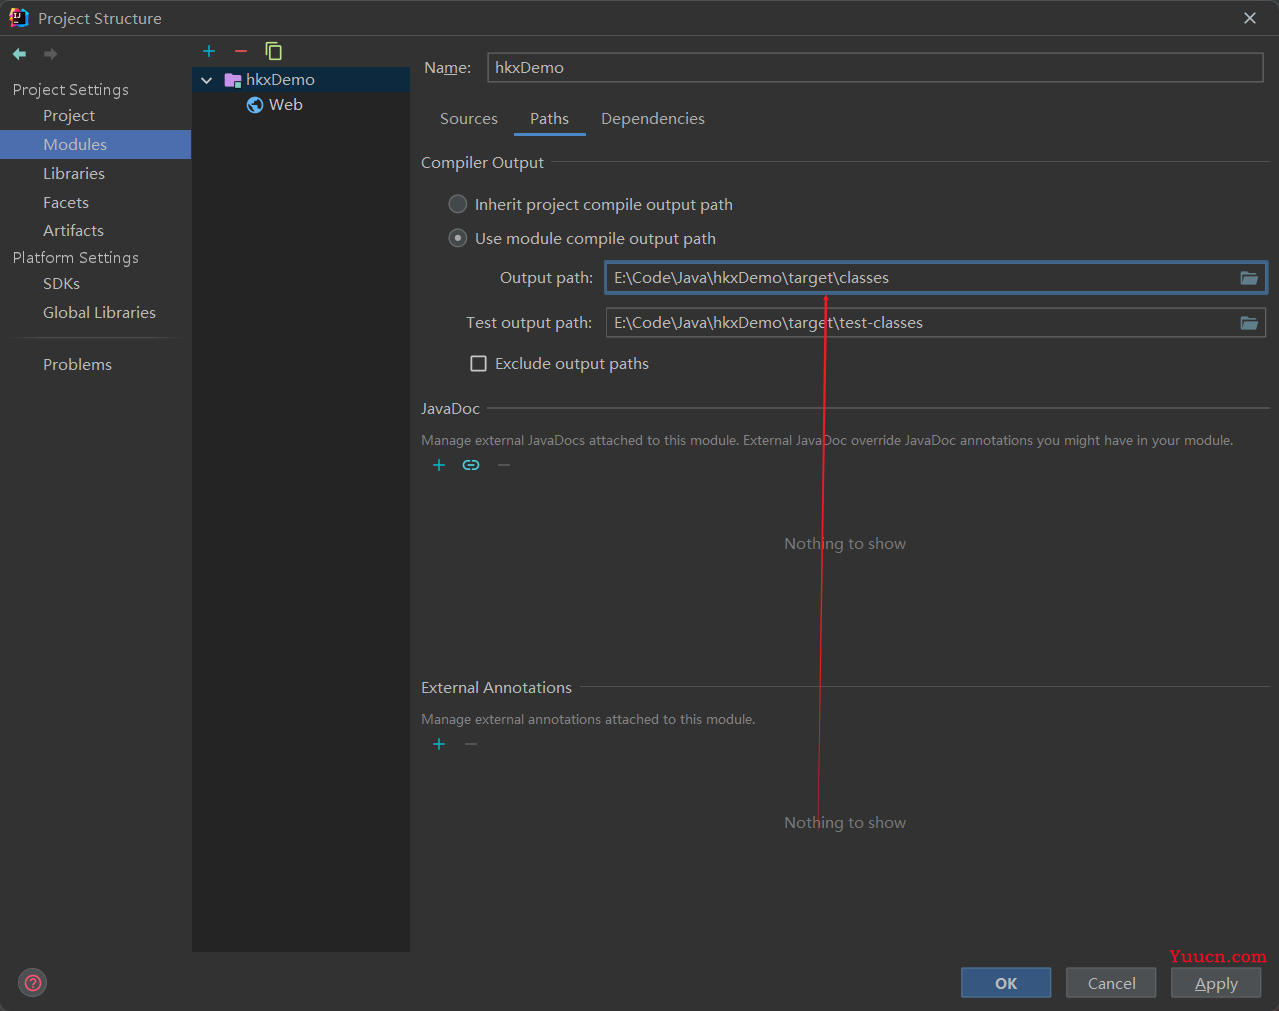Collapse the hkxDemo module tree node
This screenshot has height=1011, width=1279.
(207, 80)
